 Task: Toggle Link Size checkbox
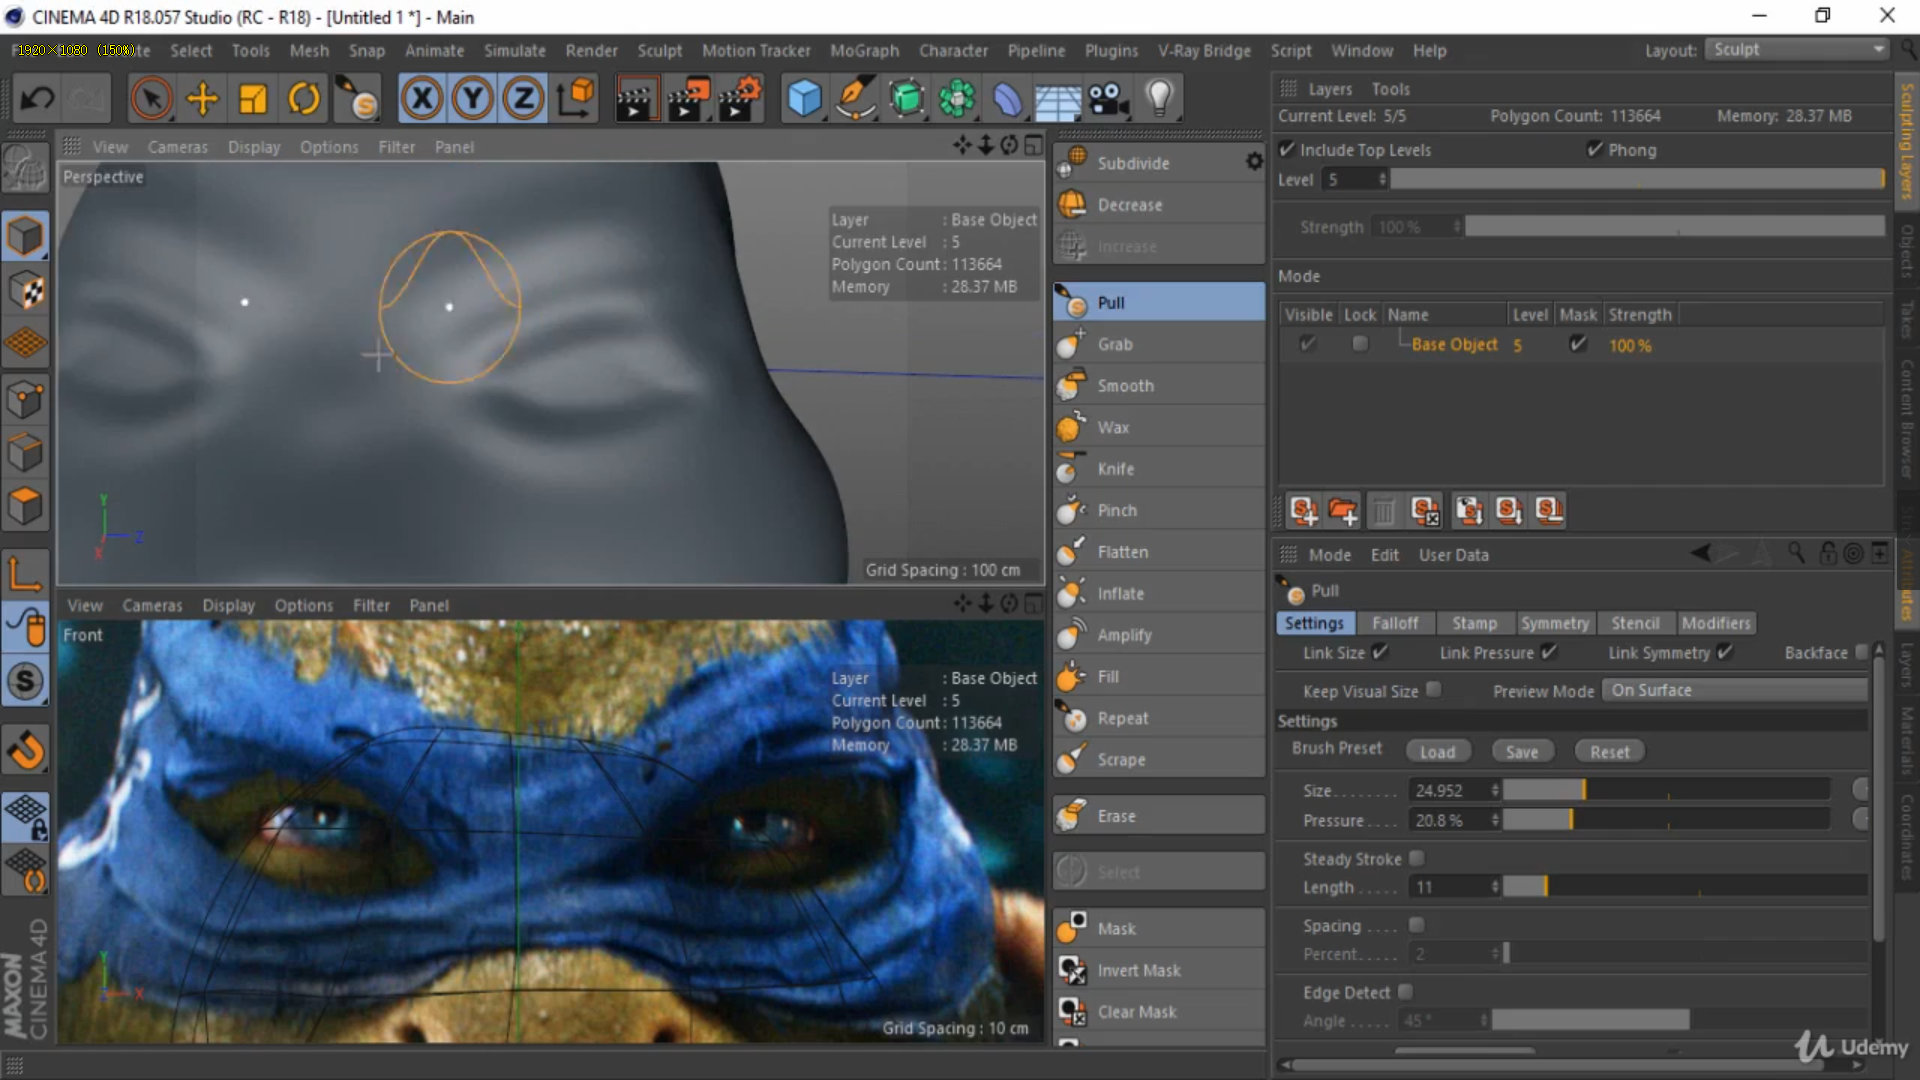click(1380, 652)
